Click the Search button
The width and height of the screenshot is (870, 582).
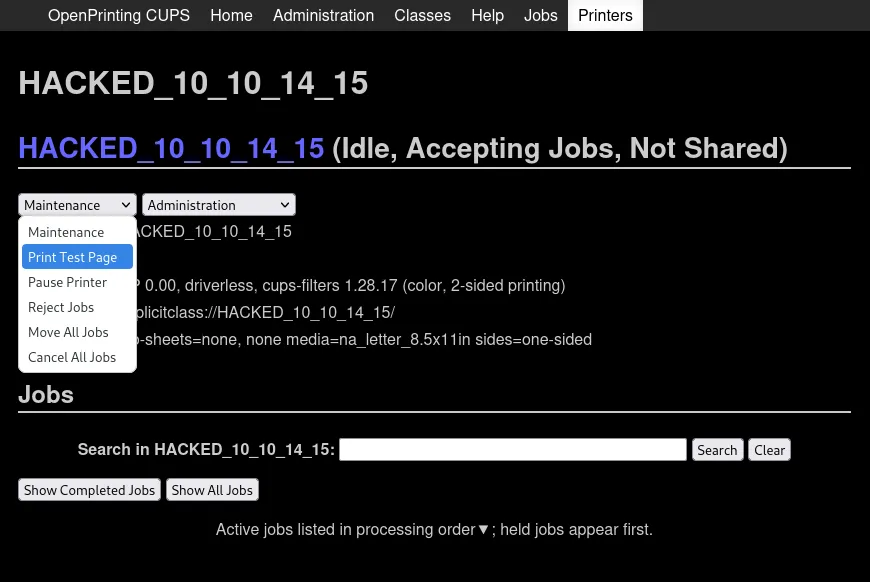717,449
